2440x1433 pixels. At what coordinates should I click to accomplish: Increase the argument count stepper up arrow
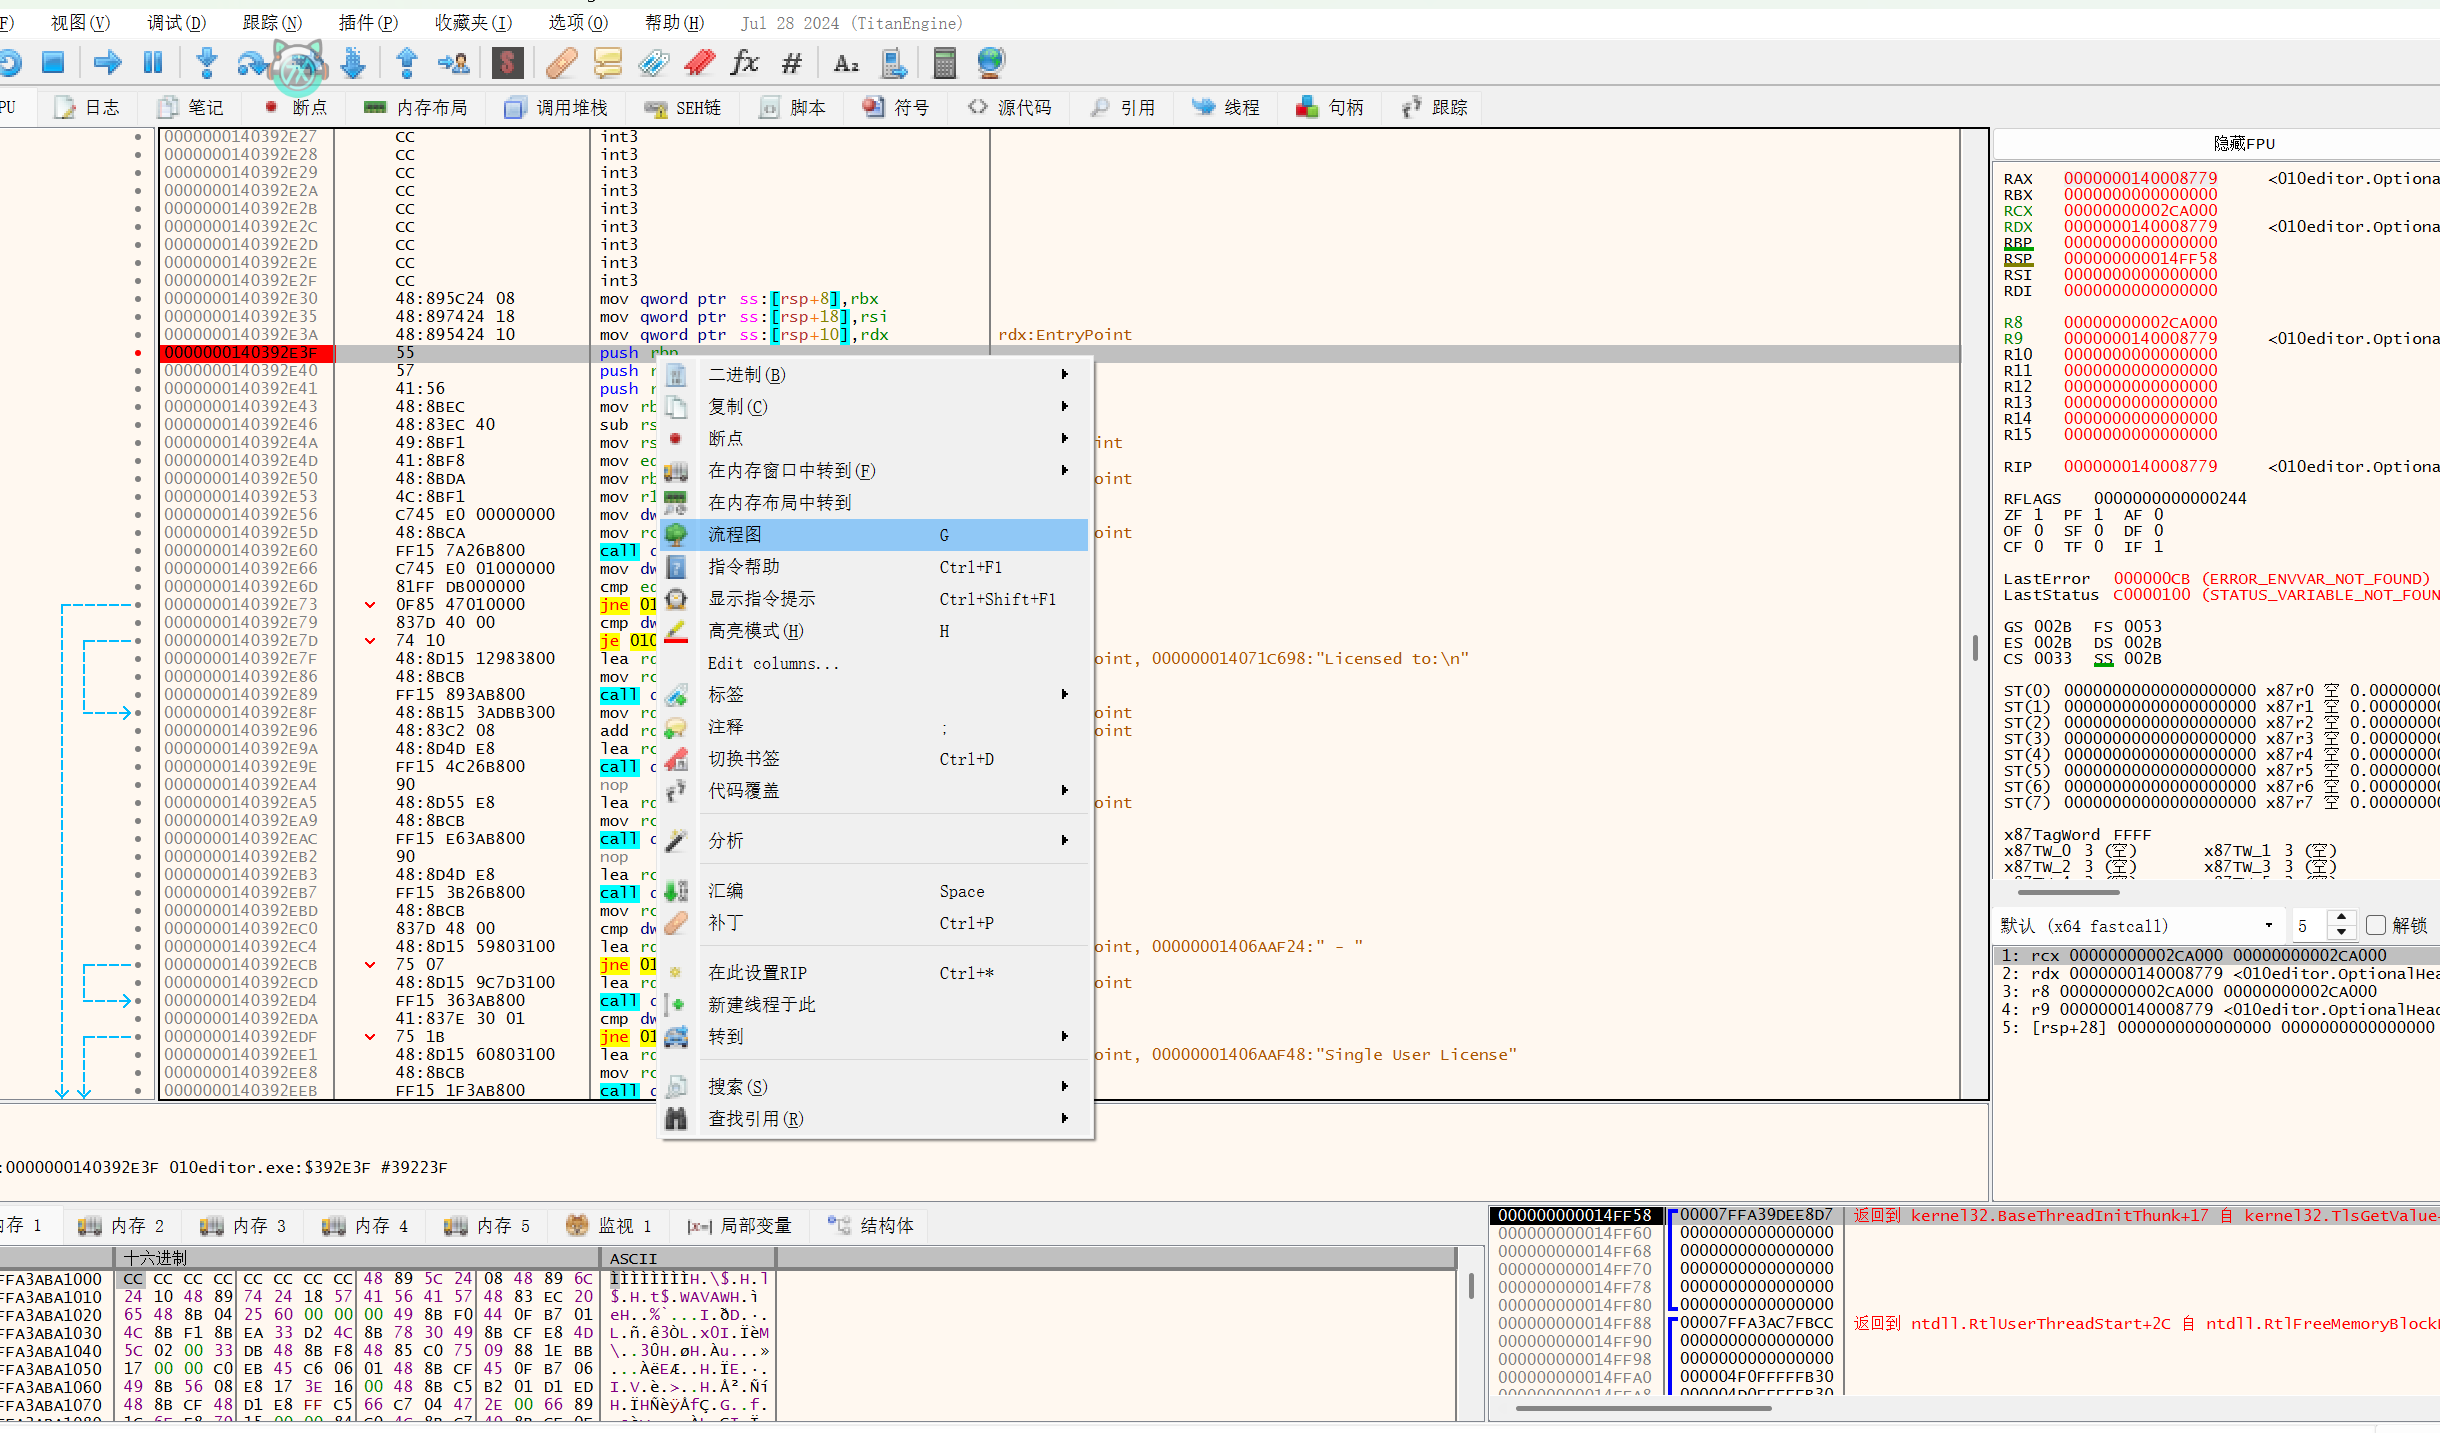[2341, 918]
